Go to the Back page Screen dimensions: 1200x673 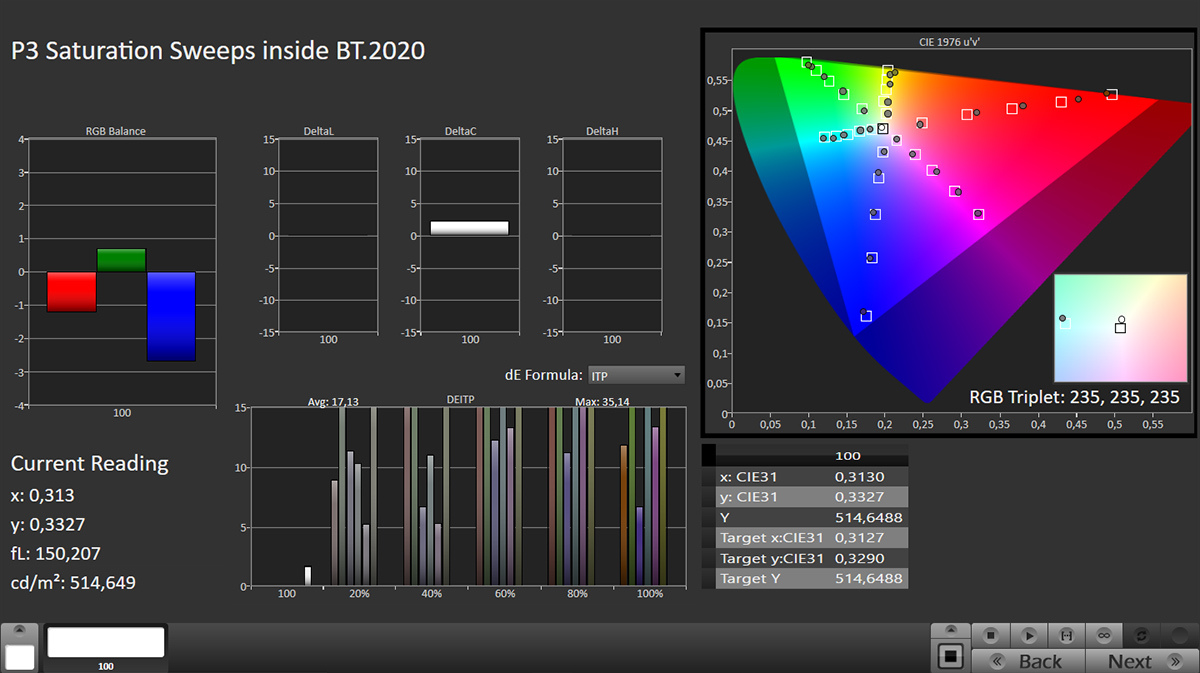pyautogui.click(x=1027, y=661)
